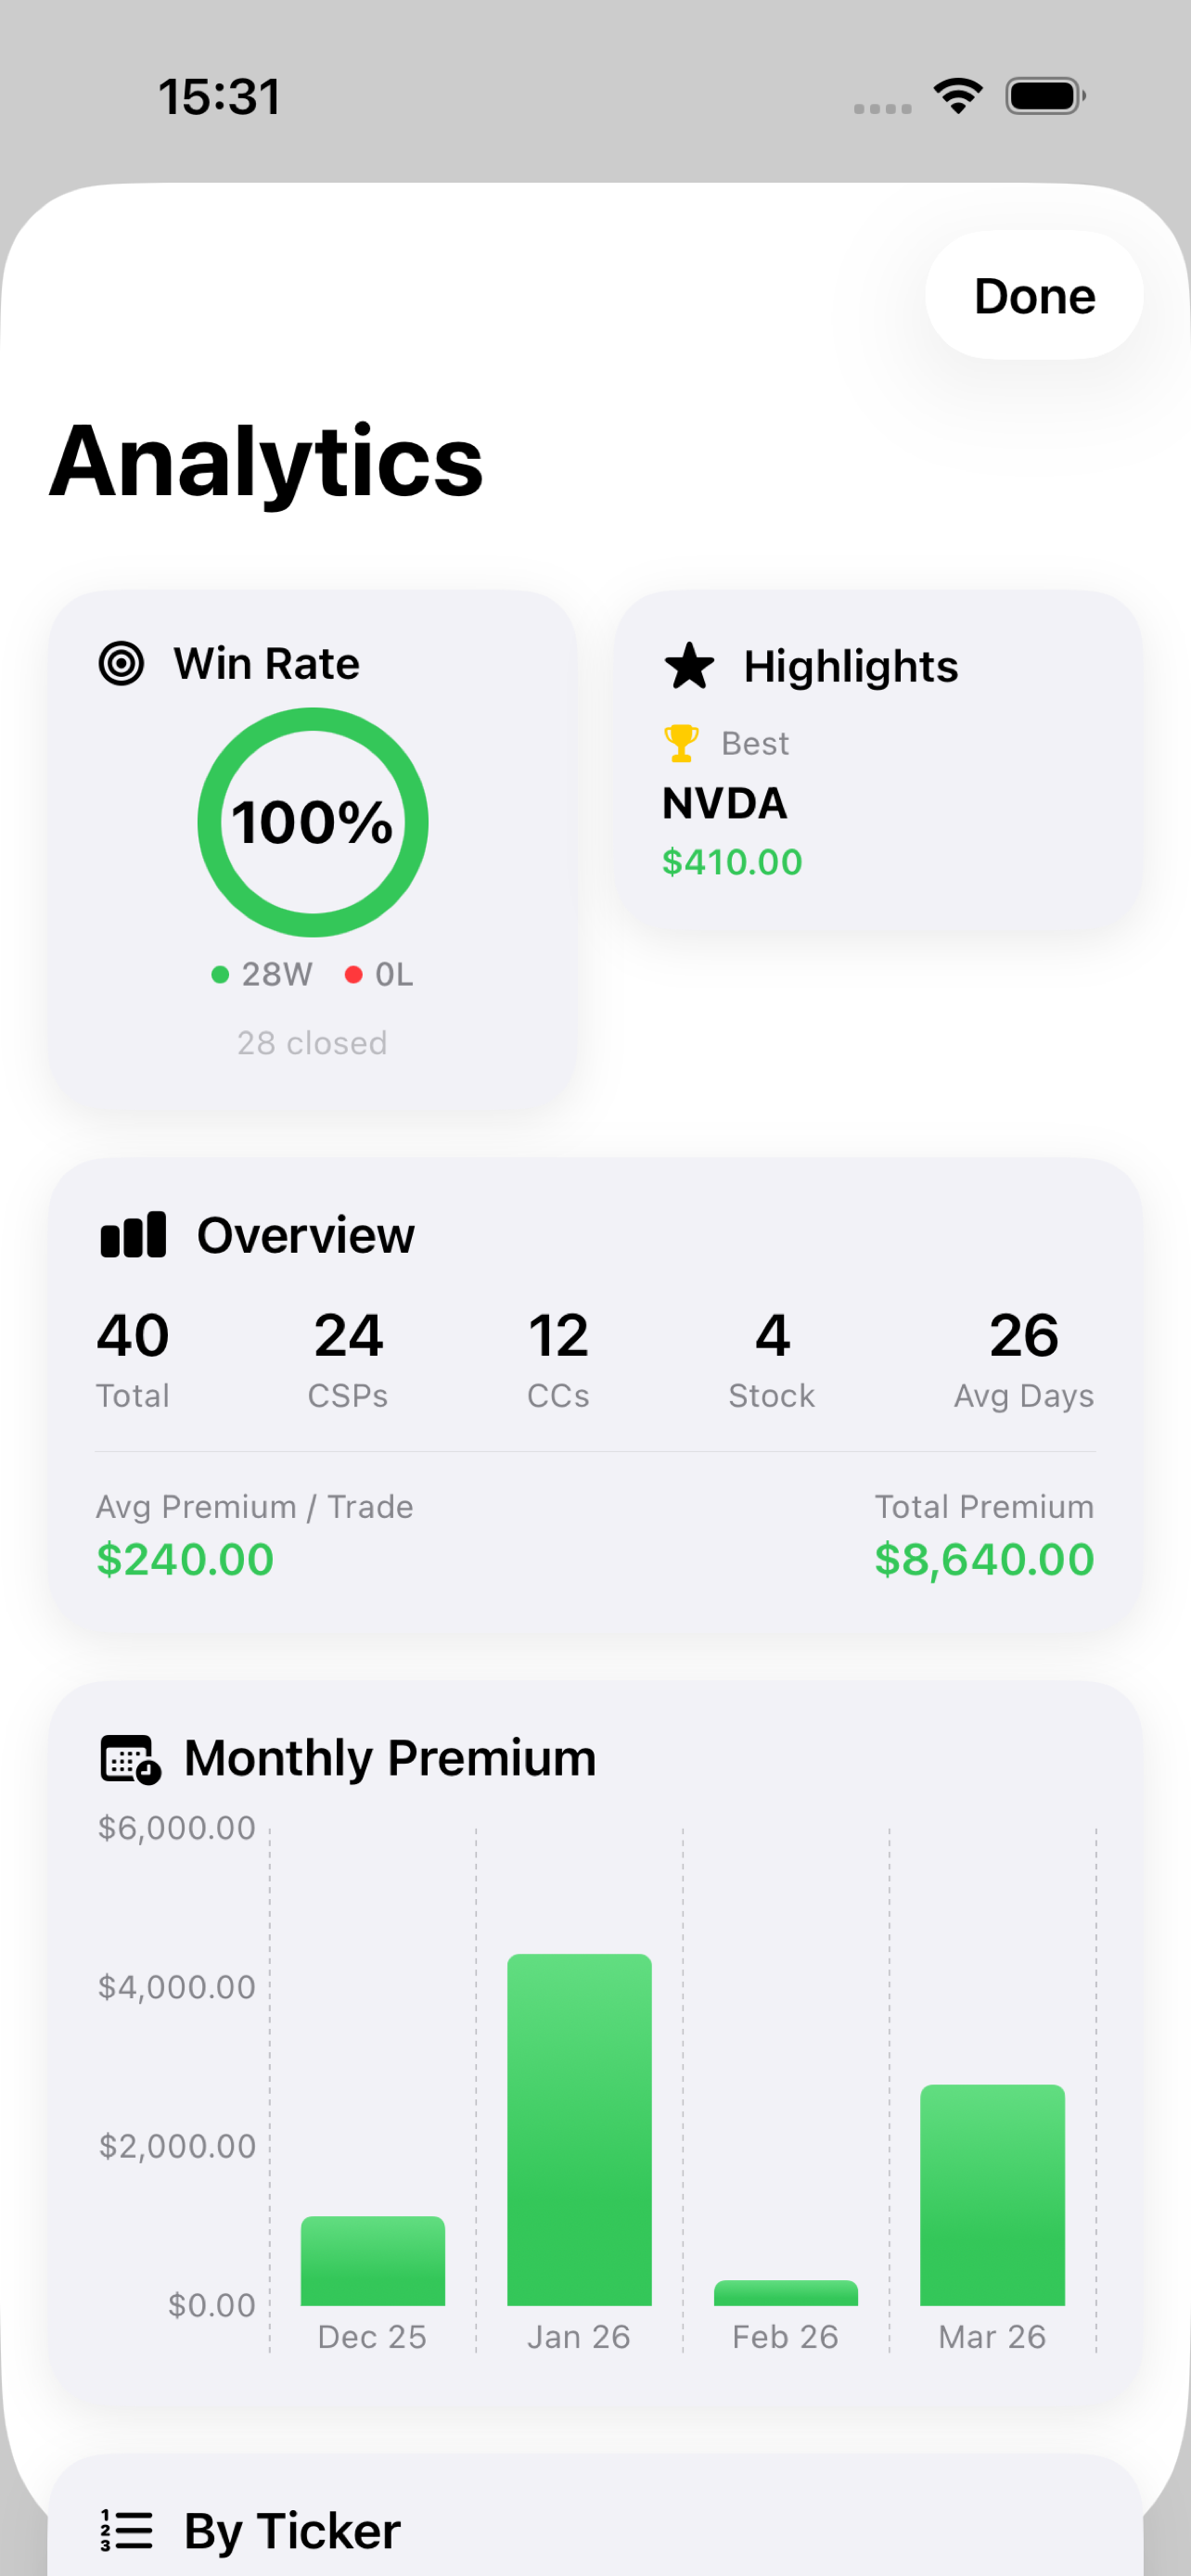Image resolution: width=1191 pixels, height=2576 pixels.
Task: Tap the Done button
Action: pos(1033,296)
